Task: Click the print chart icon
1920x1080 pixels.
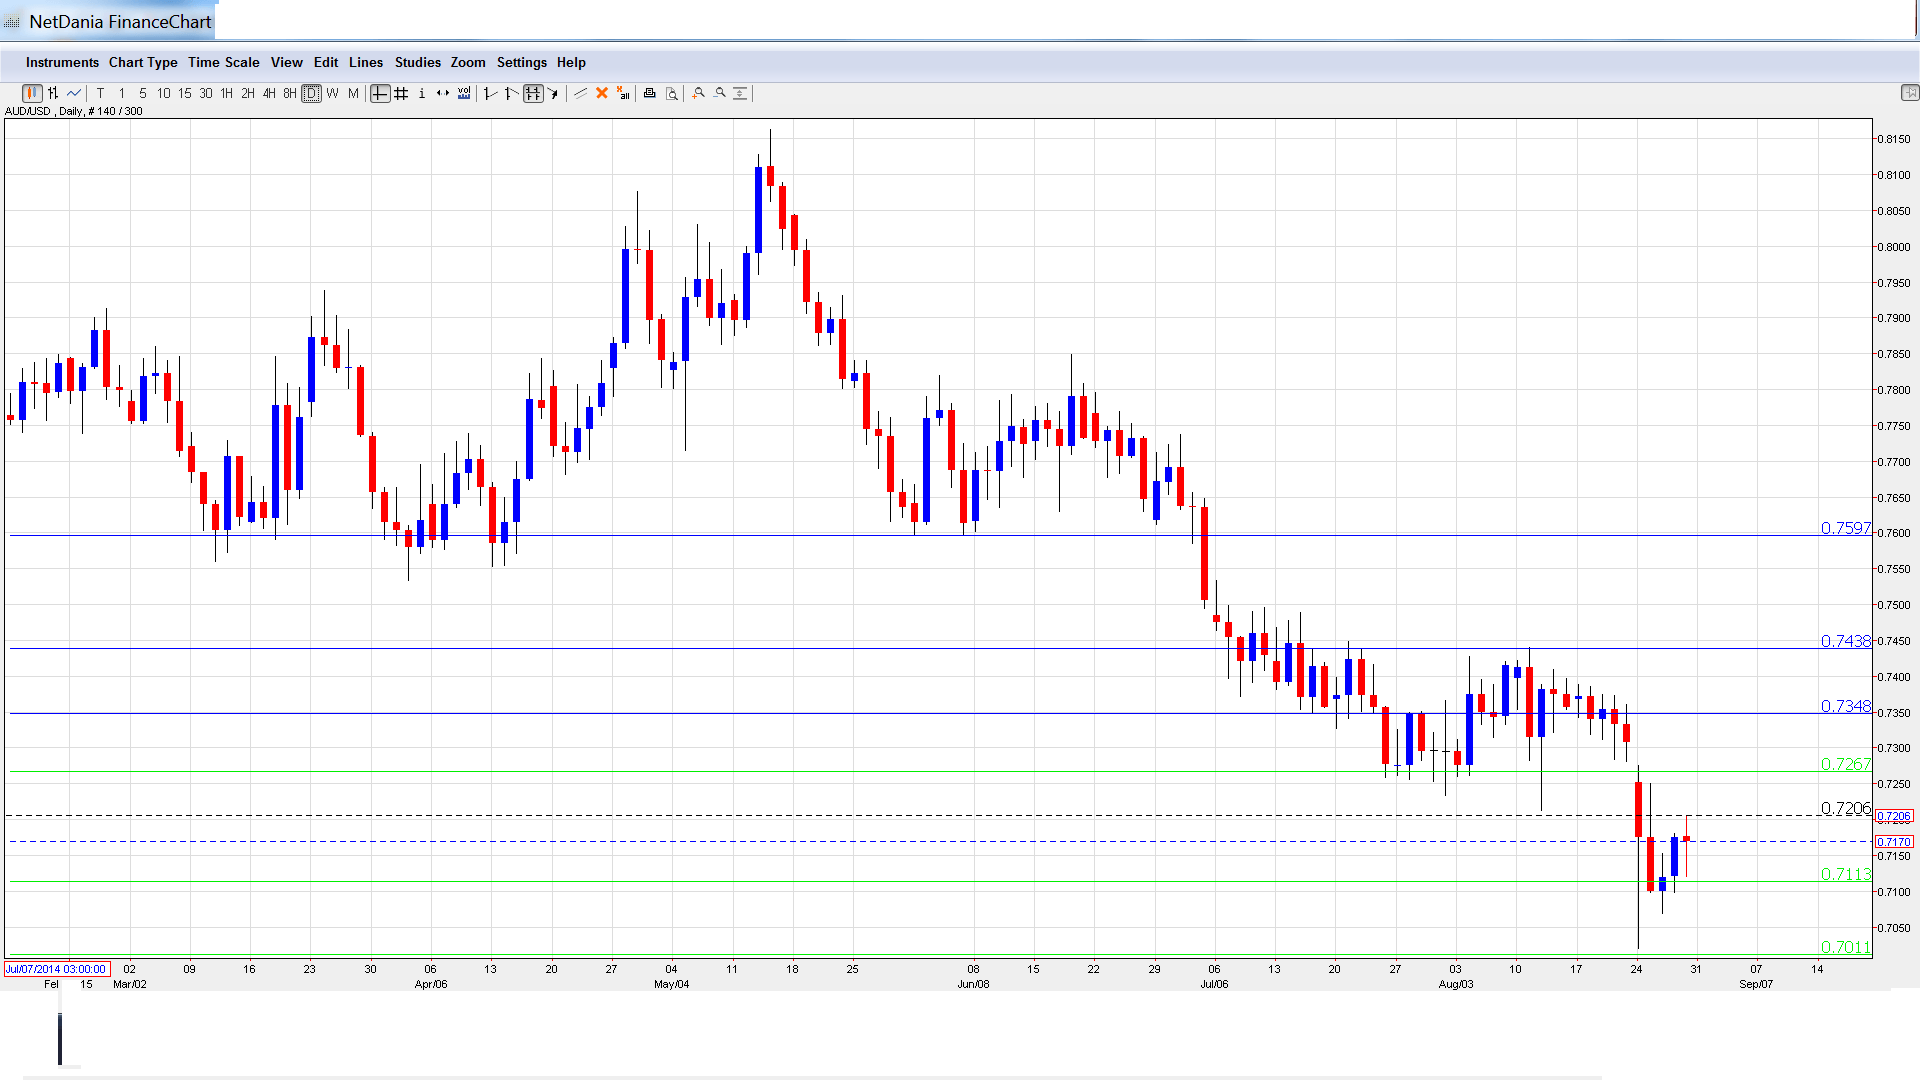Action: click(649, 93)
